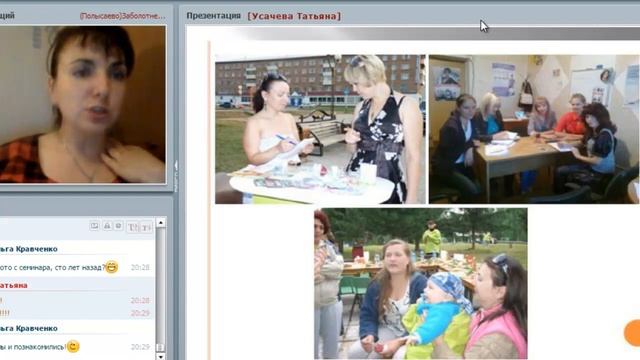Increase chat font size with larger T icon

132,227
